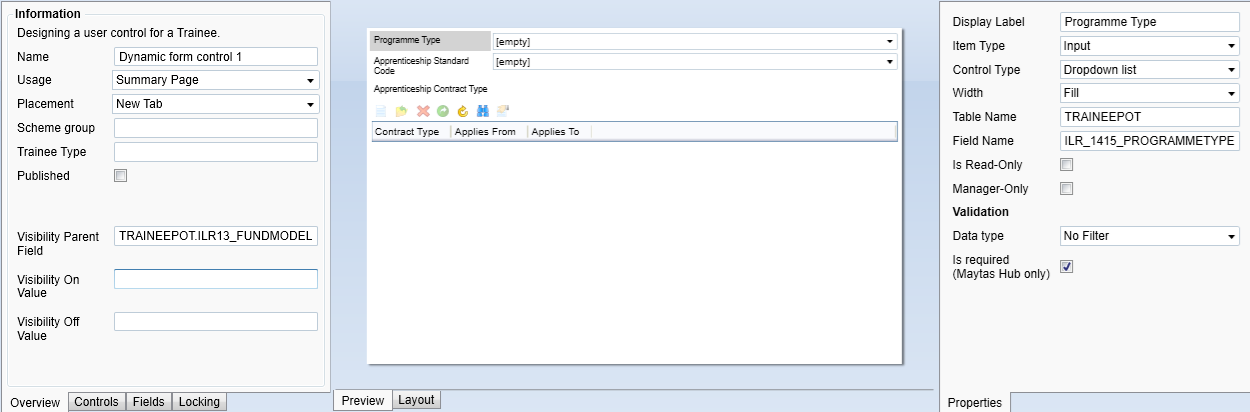The image size is (1250, 412).
Task: Enable the Is Read-Only checkbox
Action: tap(1066, 165)
